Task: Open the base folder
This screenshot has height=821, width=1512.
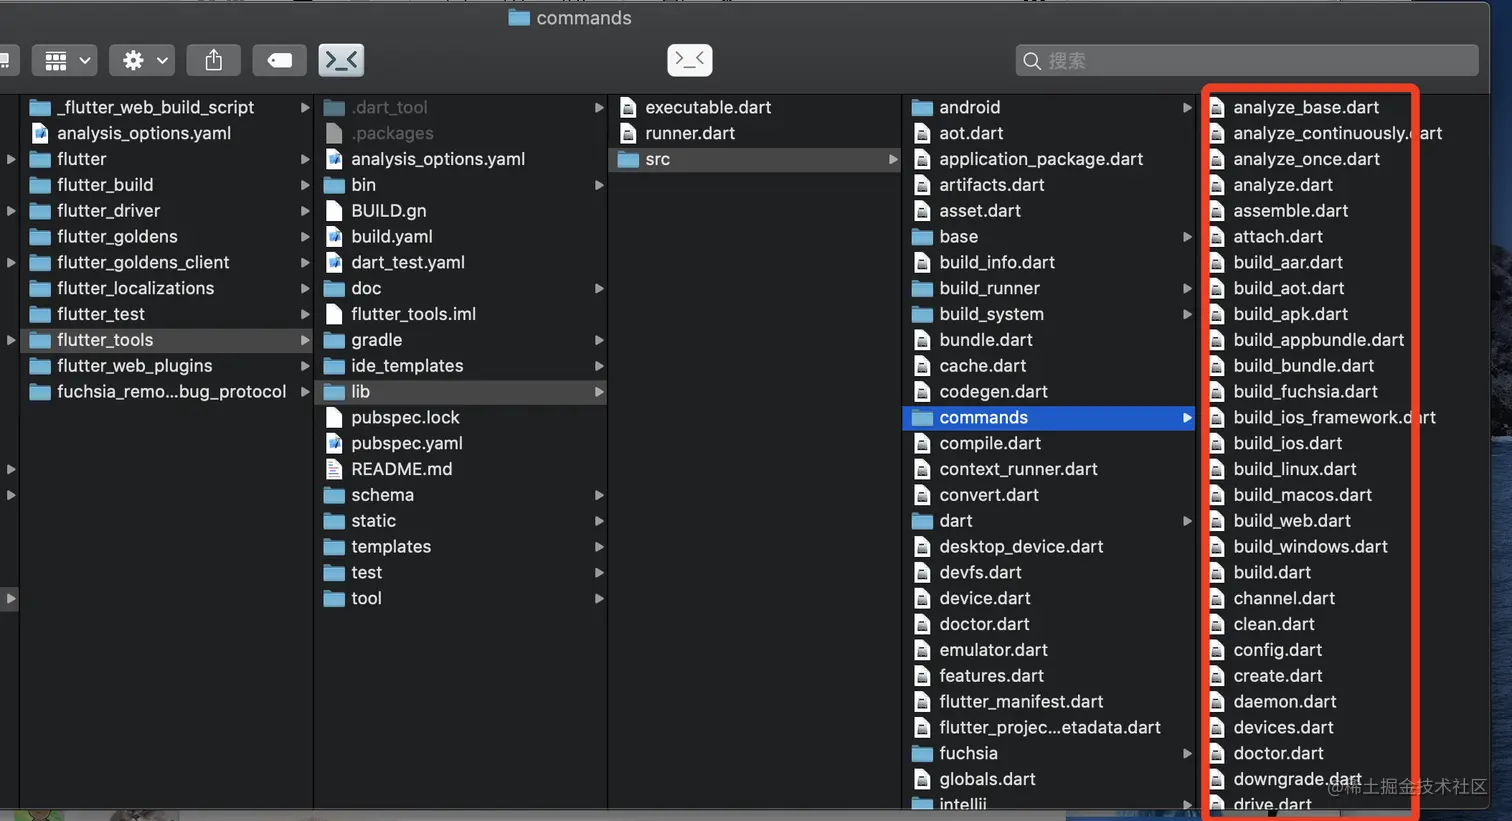Action: point(1049,237)
